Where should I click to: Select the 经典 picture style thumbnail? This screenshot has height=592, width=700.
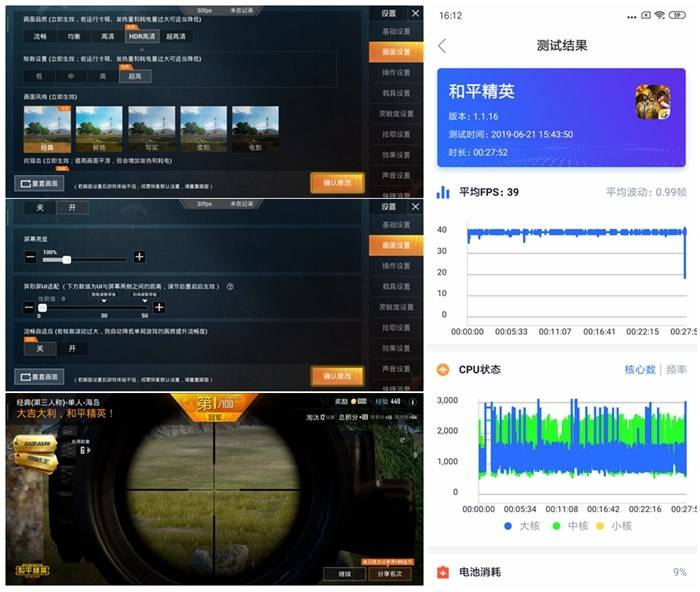coord(47,129)
